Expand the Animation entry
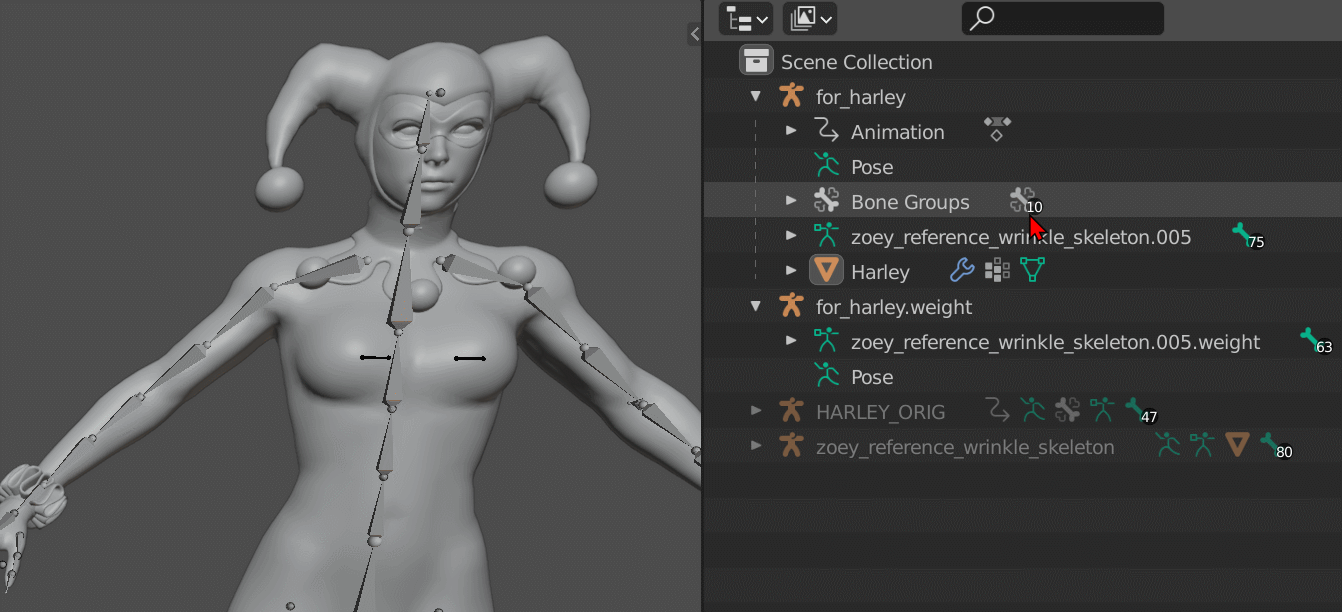Image resolution: width=1342 pixels, height=612 pixels. click(791, 131)
